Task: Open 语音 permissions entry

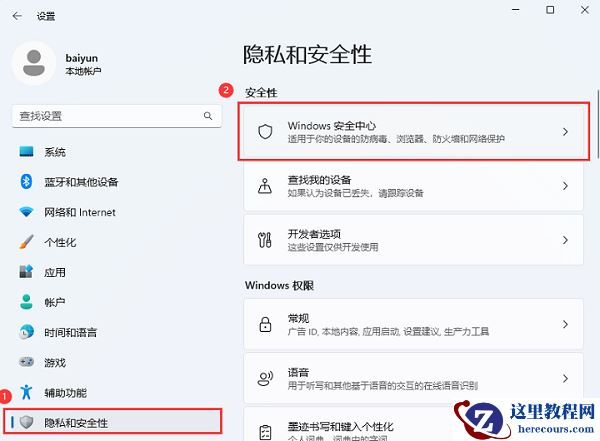Action: click(x=413, y=379)
